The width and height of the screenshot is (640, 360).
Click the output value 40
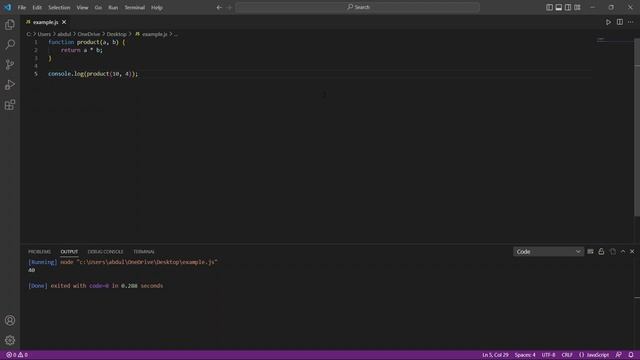click(31, 270)
